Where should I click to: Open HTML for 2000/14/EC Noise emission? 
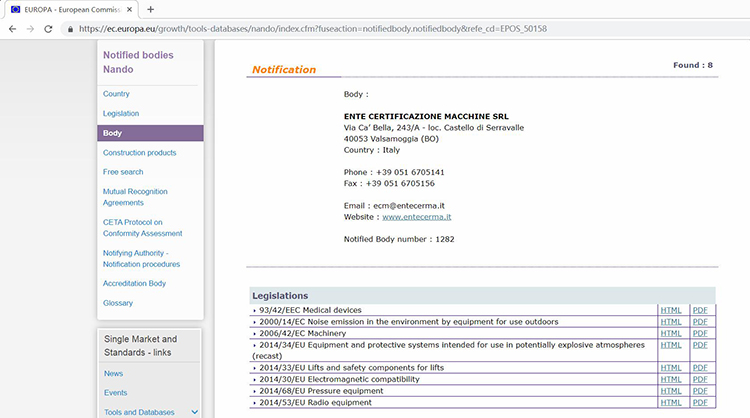pyautogui.click(x=671, y=322)
